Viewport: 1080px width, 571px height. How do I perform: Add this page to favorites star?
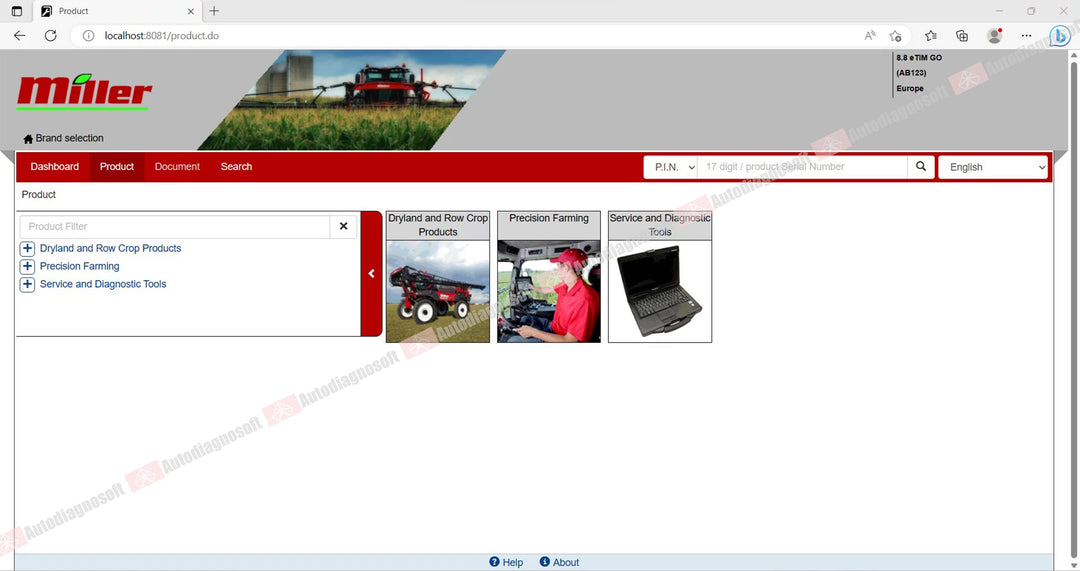point(895,36)
